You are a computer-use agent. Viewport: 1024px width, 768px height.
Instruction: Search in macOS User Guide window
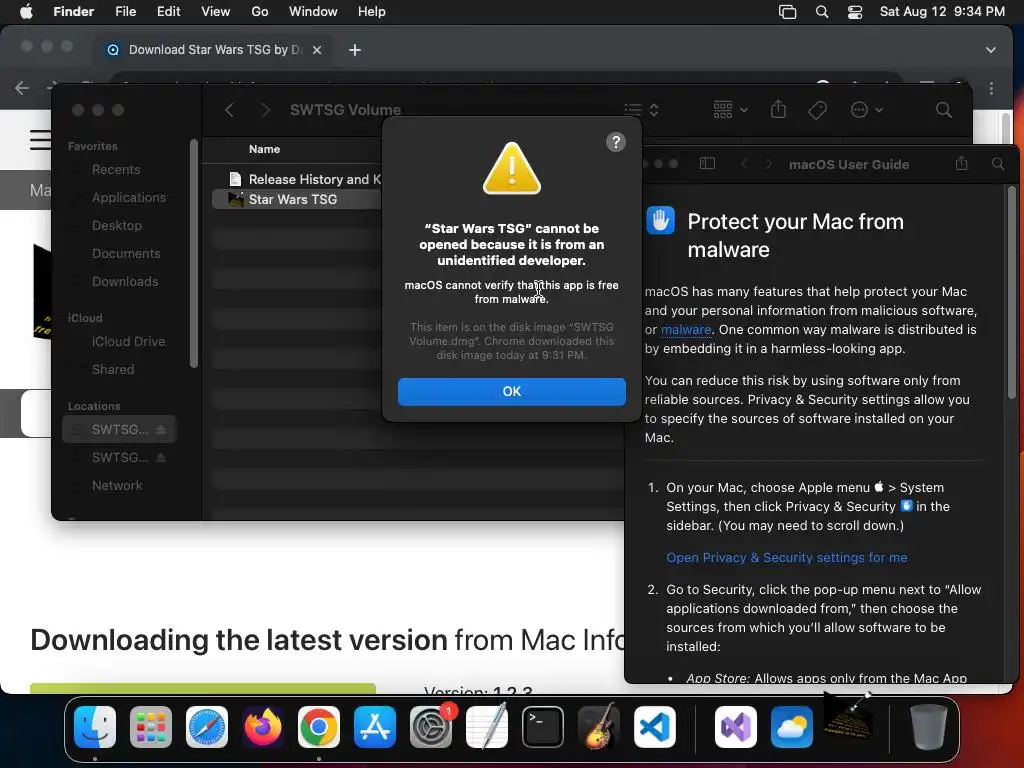(997, 164)
